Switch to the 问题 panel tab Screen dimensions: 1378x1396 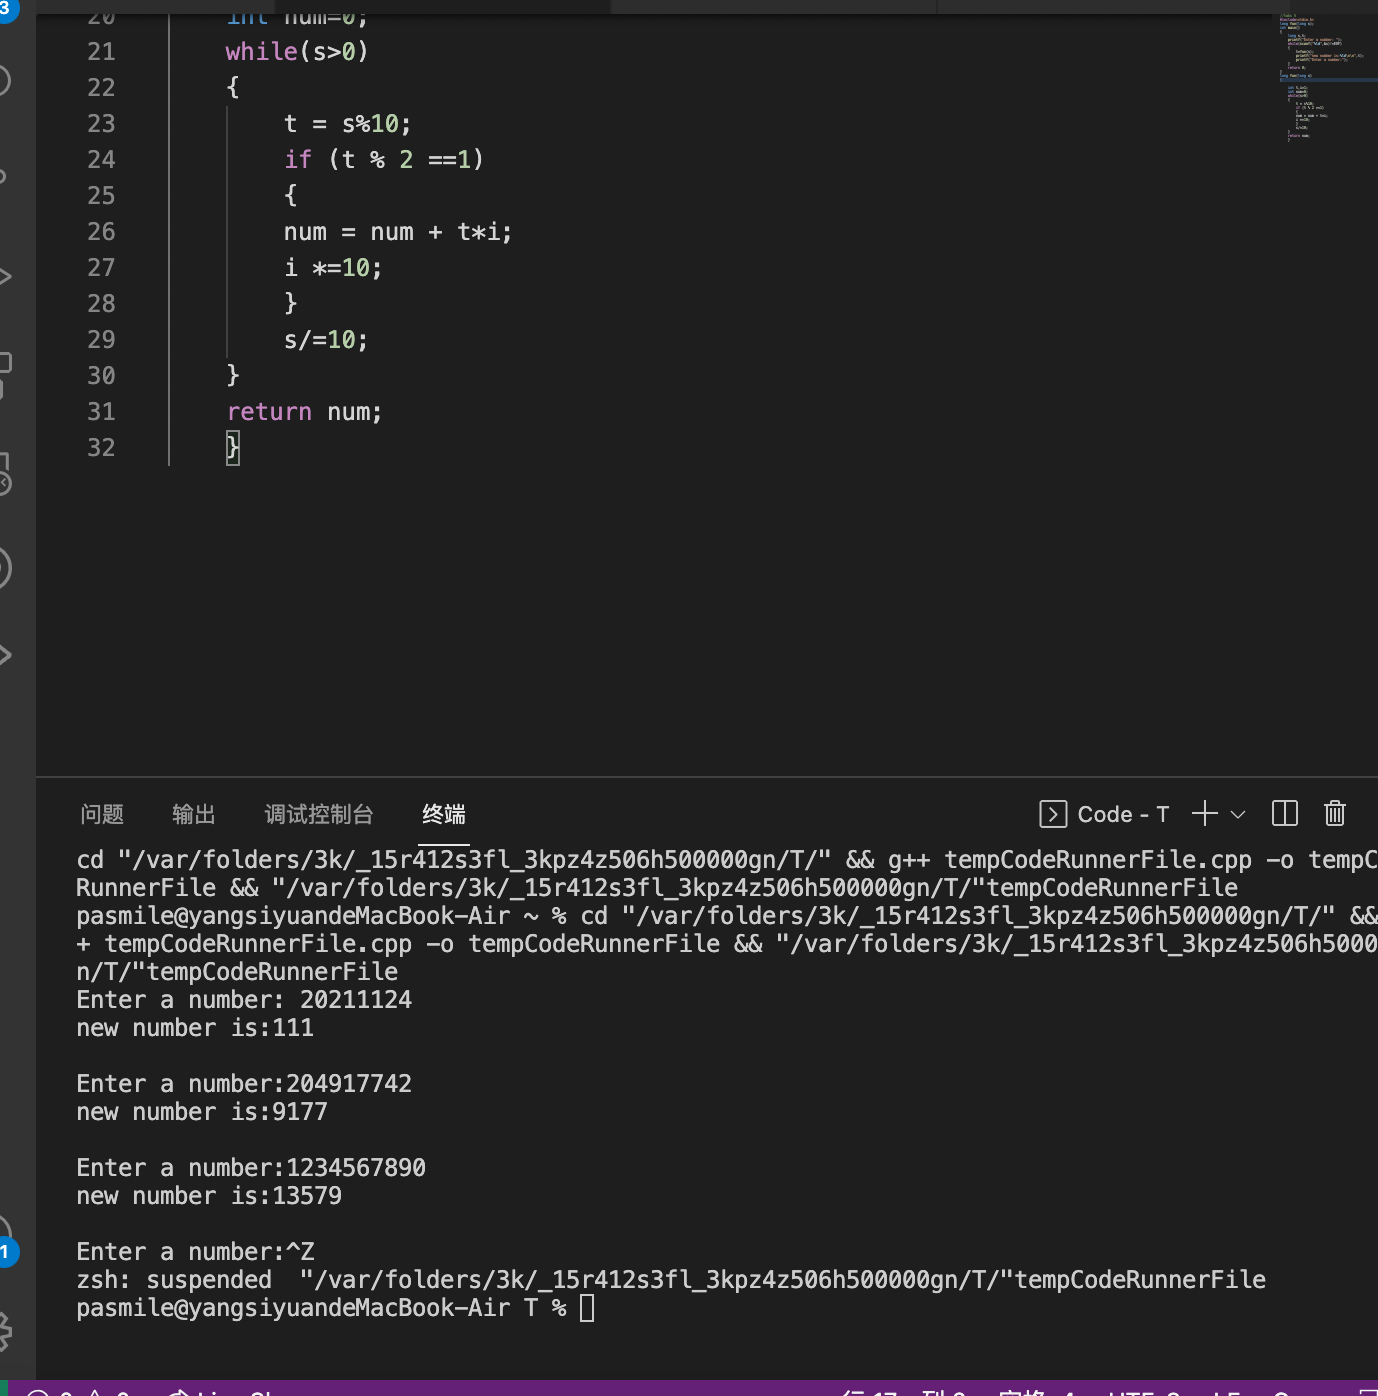(x=102, y=814)
